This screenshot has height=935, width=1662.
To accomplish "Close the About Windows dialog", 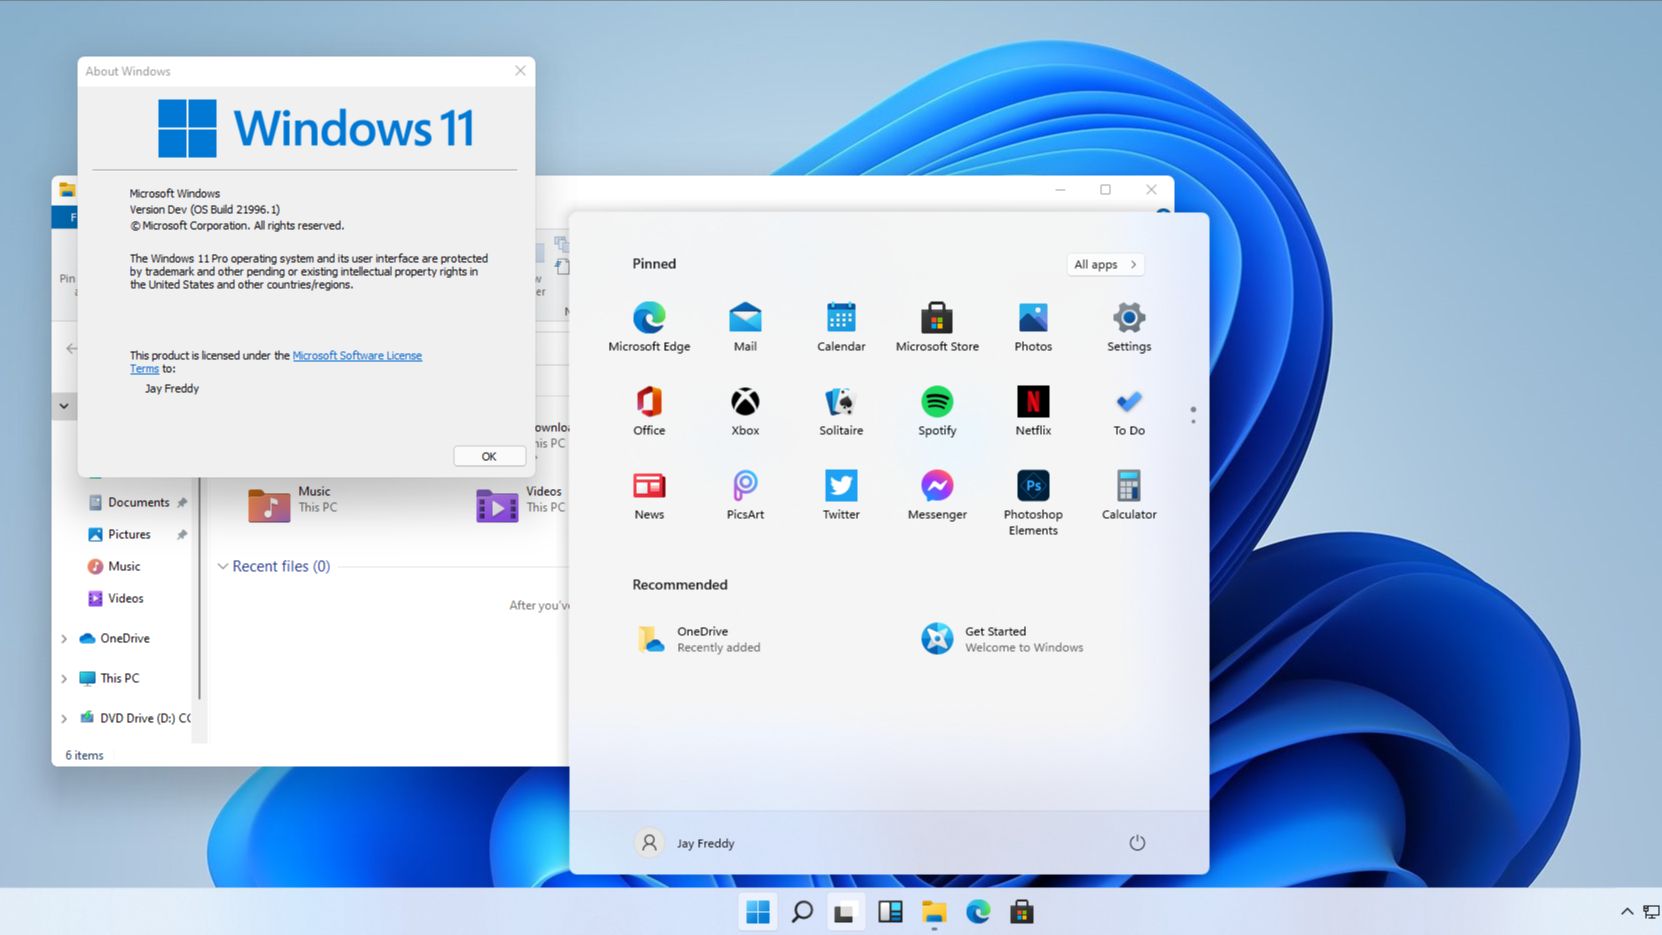I will pos(520,71).
